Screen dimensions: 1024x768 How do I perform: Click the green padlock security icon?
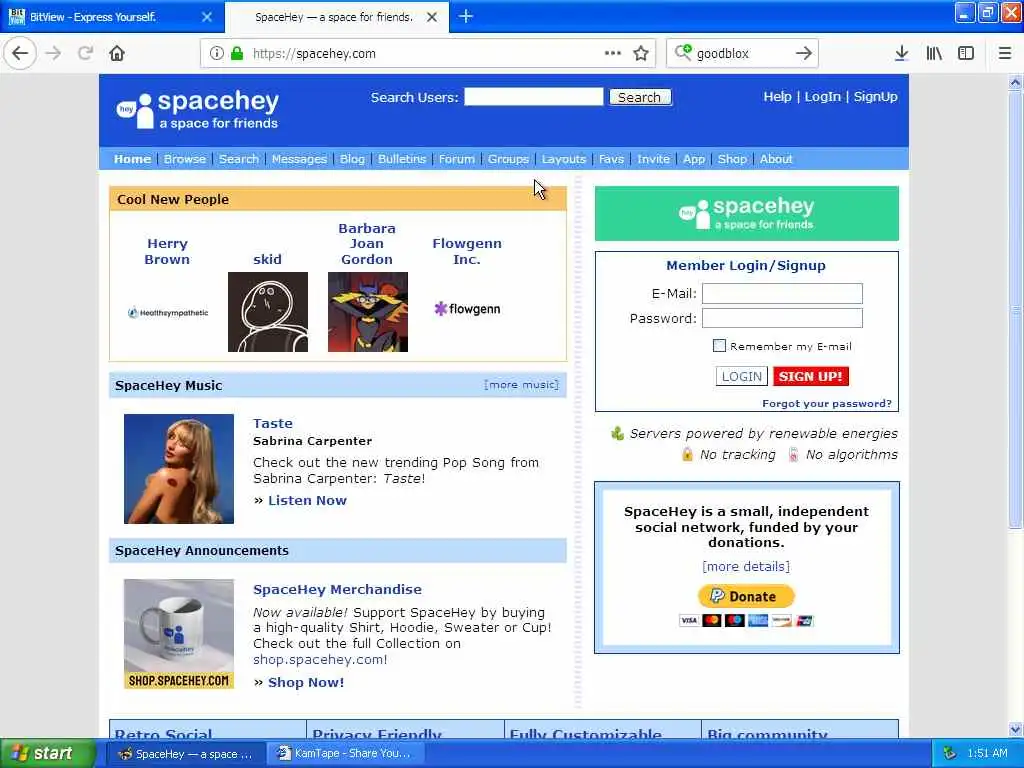237,53
